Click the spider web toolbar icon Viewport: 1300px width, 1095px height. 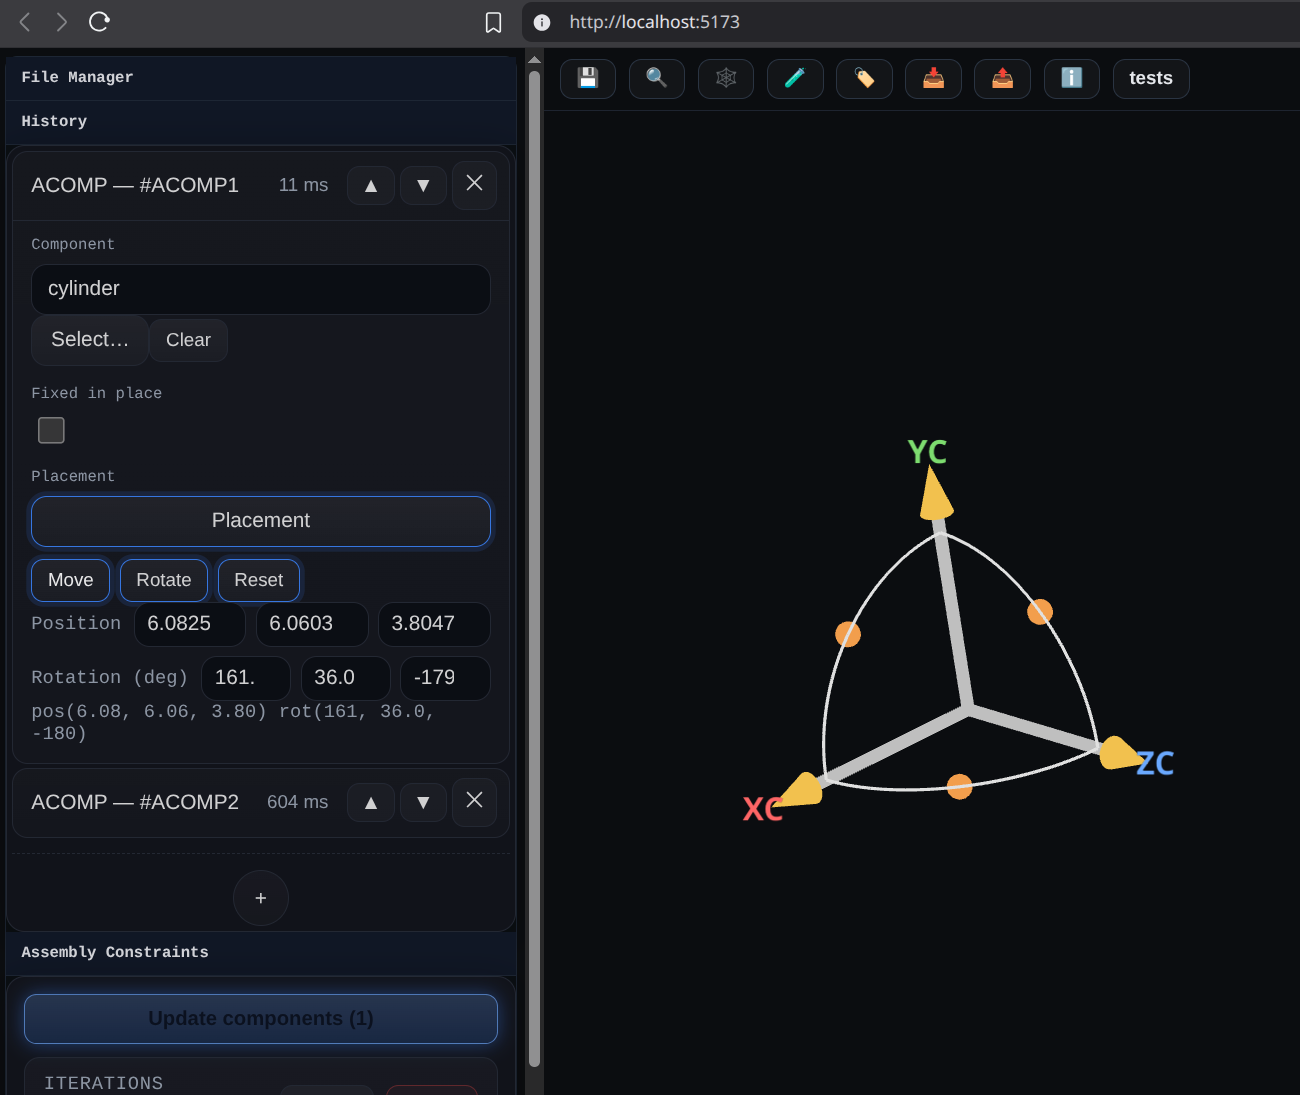pos(726,78)
